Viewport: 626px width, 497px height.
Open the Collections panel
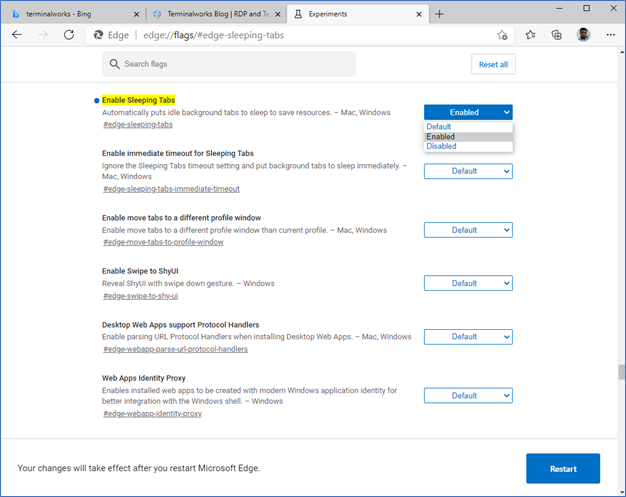557,35
